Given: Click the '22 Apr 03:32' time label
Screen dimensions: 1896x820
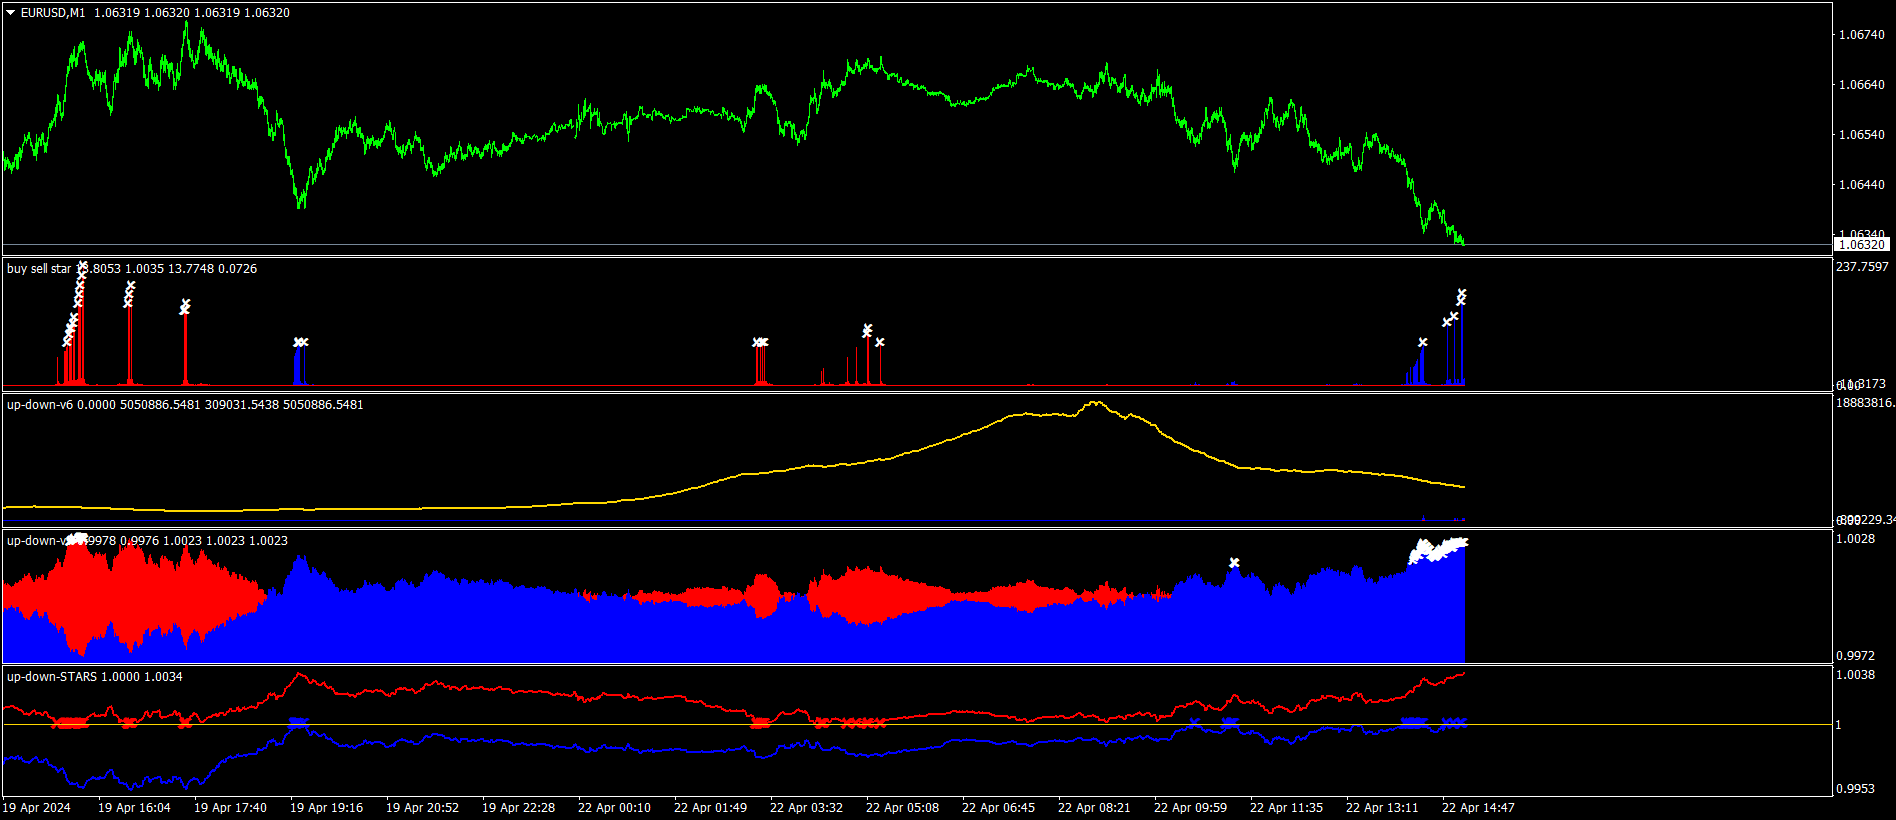Looking at the screenshot, I should (806, 808).
